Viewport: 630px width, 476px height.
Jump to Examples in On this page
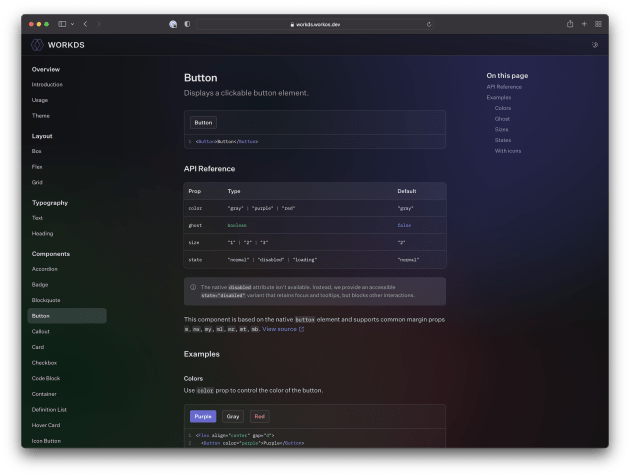pyautogui.click(x=499, y=98)
